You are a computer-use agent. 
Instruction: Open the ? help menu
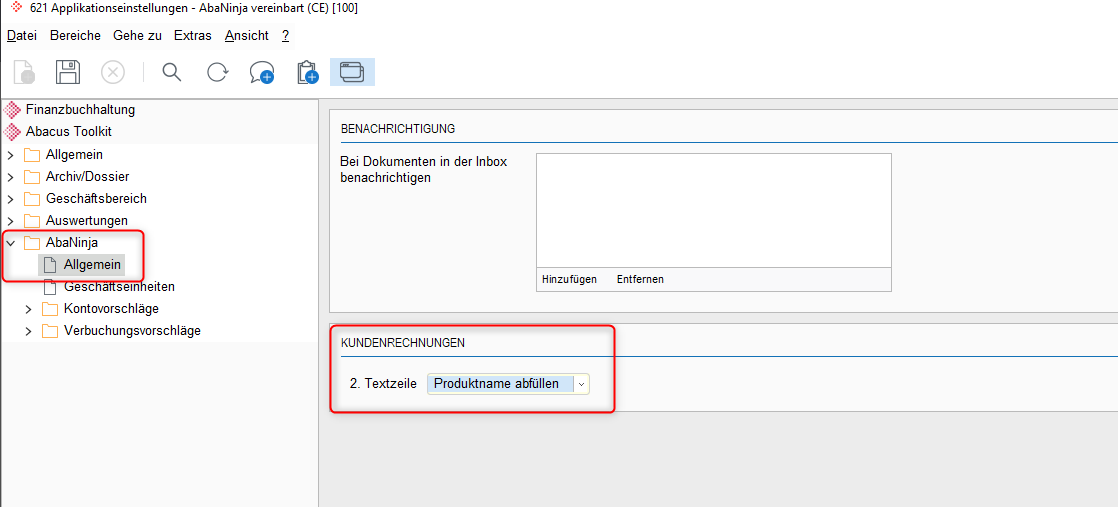[285, 36]
